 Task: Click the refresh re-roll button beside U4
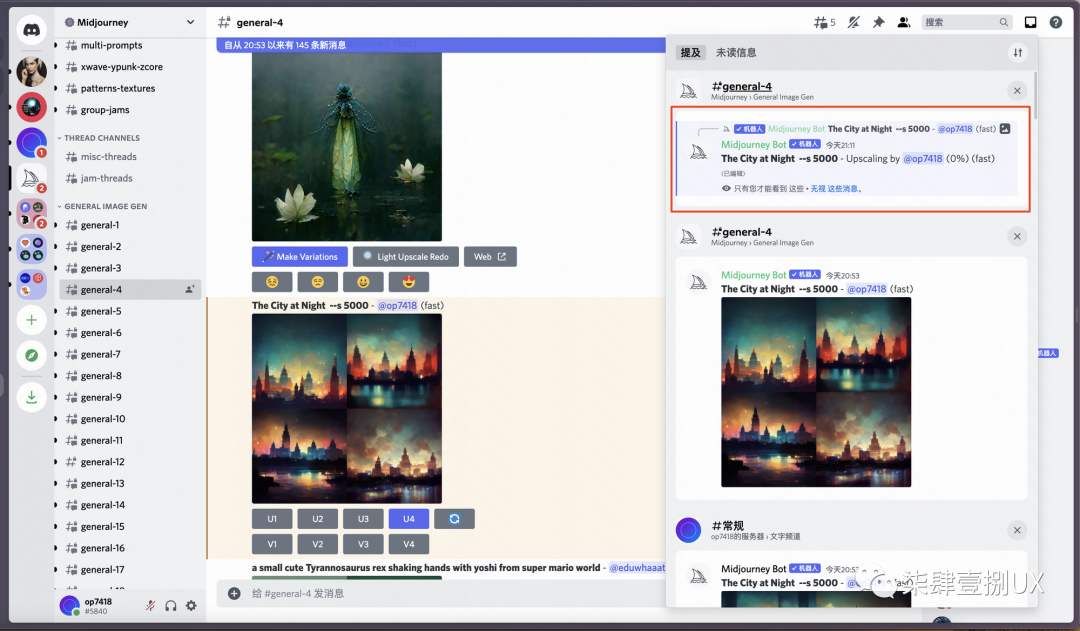455,519
